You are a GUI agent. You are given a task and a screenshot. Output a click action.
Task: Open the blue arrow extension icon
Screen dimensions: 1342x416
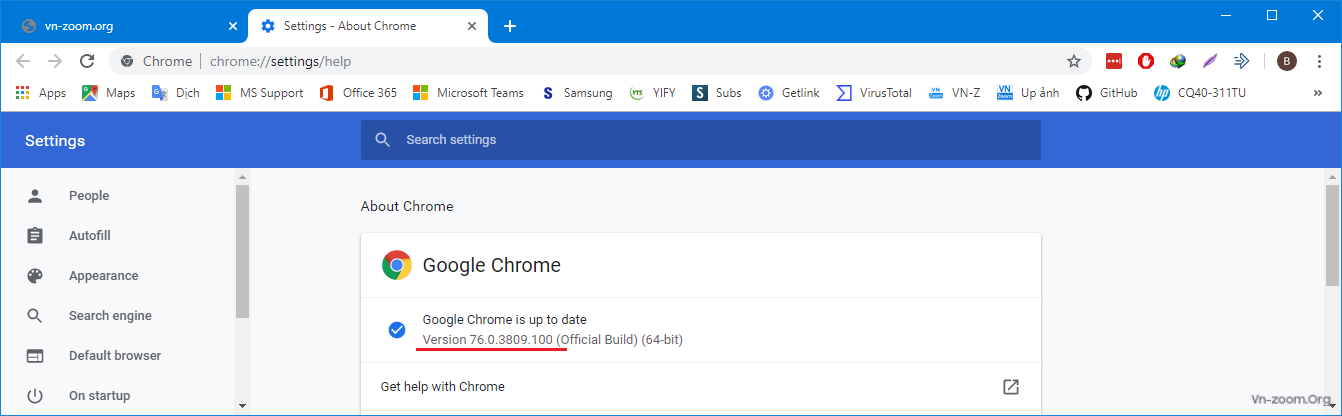1242,61
